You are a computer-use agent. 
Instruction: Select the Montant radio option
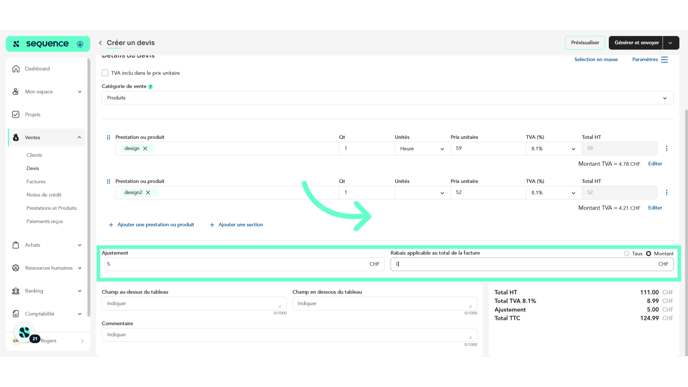[649, 254]
